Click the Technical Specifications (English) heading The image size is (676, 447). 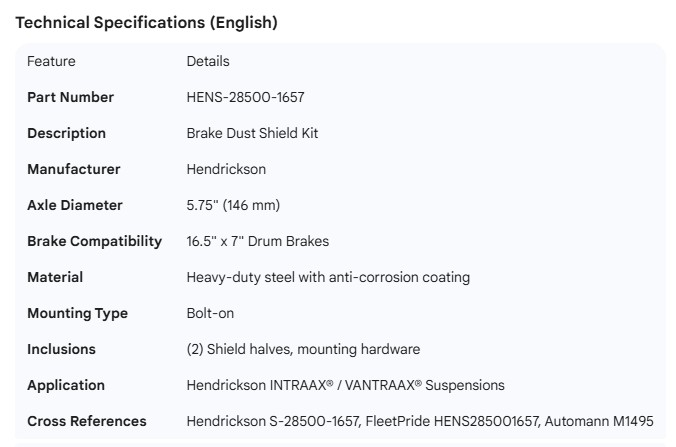click(146, 22)
